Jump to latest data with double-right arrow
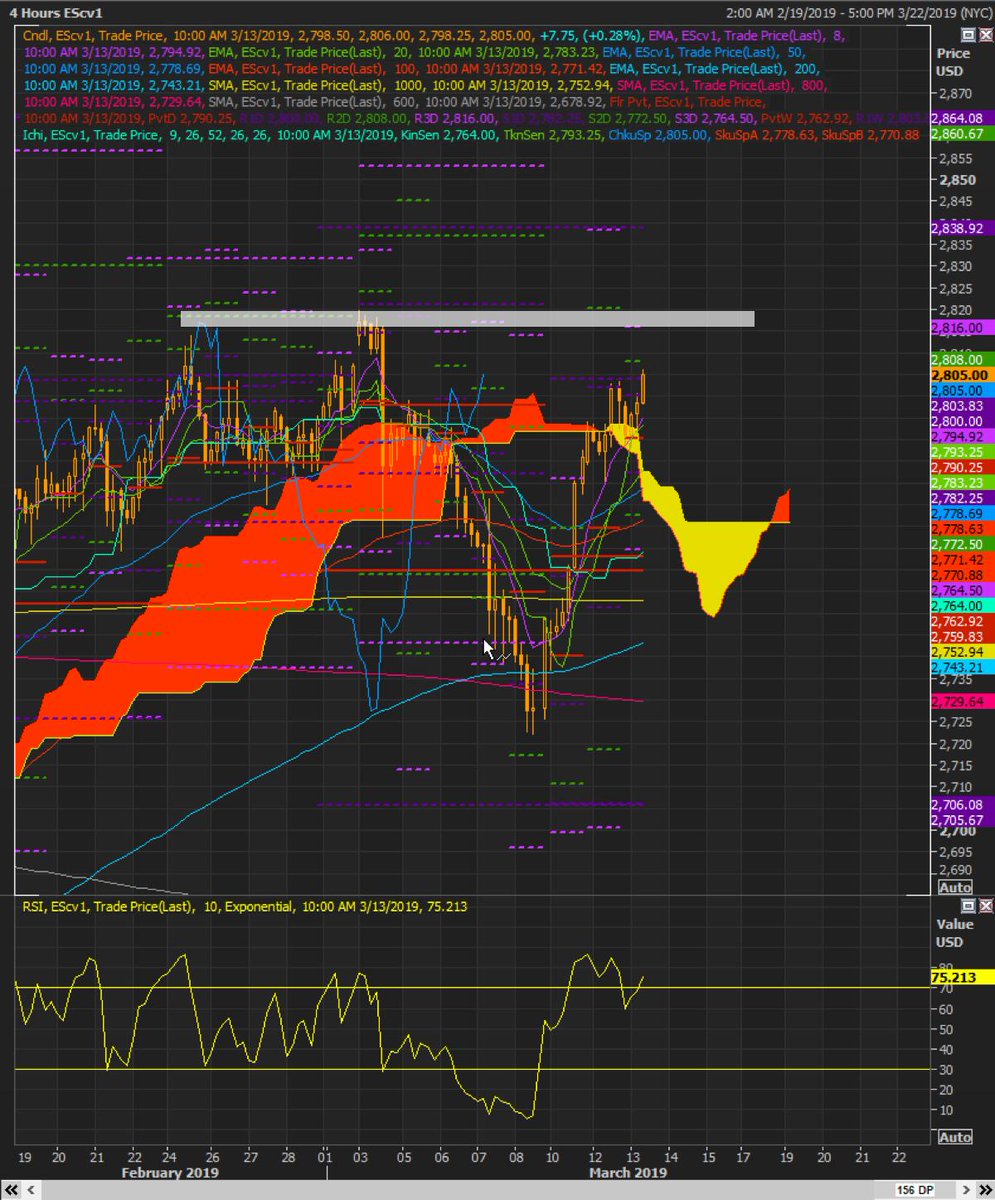 coord(984,1190)
